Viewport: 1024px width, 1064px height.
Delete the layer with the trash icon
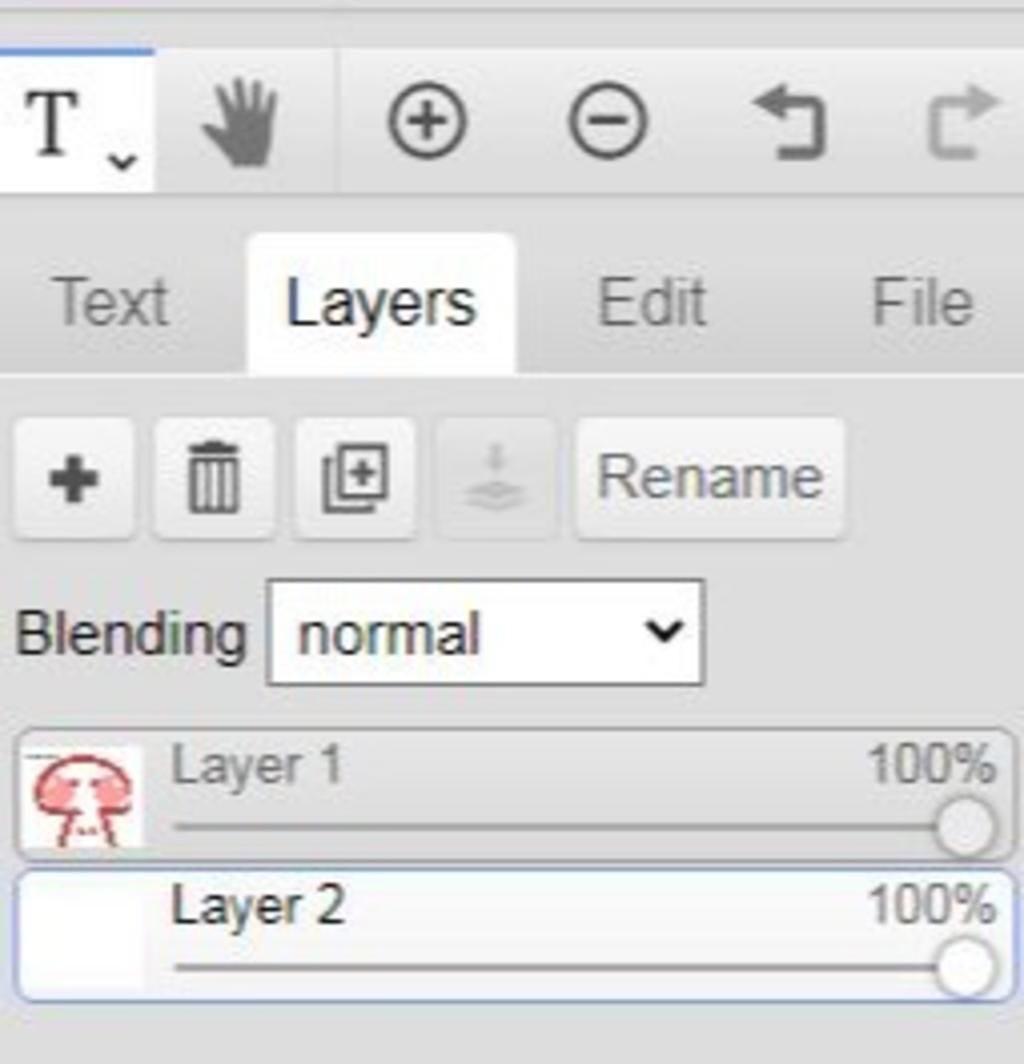click(214, 479)
